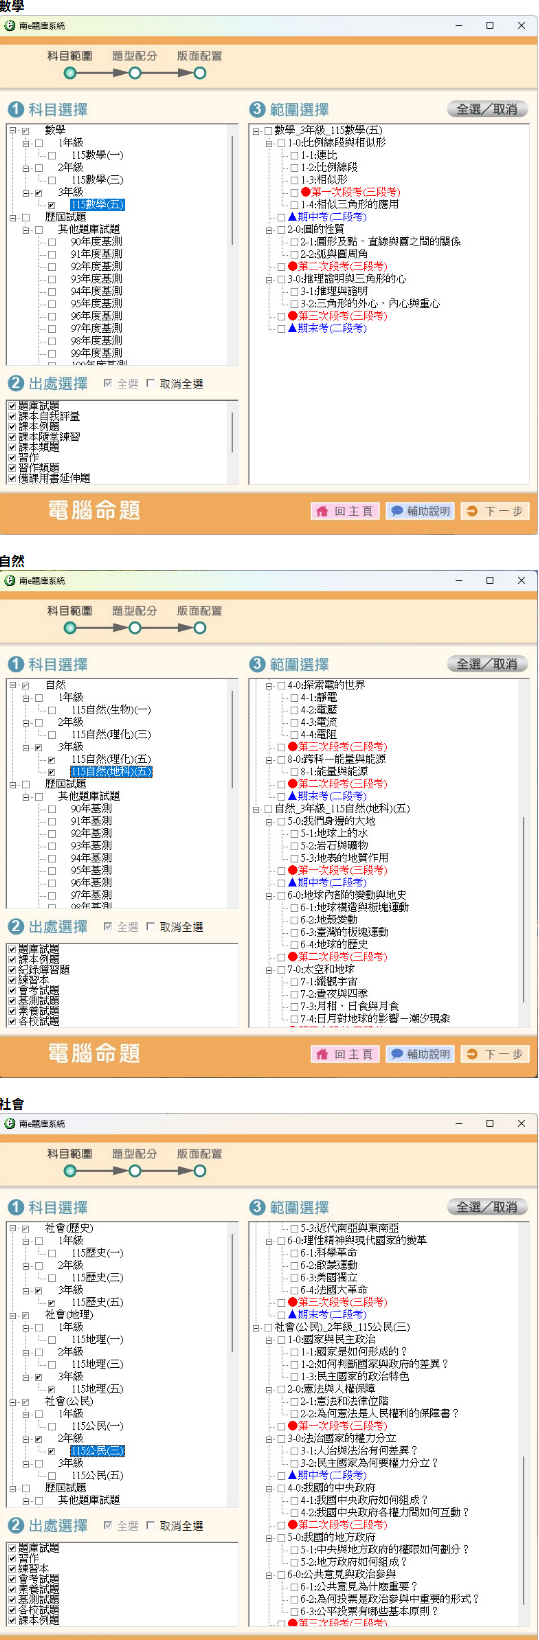
Task: Click the 科目範圍 step circle in 自然 window
Action: 70,628
